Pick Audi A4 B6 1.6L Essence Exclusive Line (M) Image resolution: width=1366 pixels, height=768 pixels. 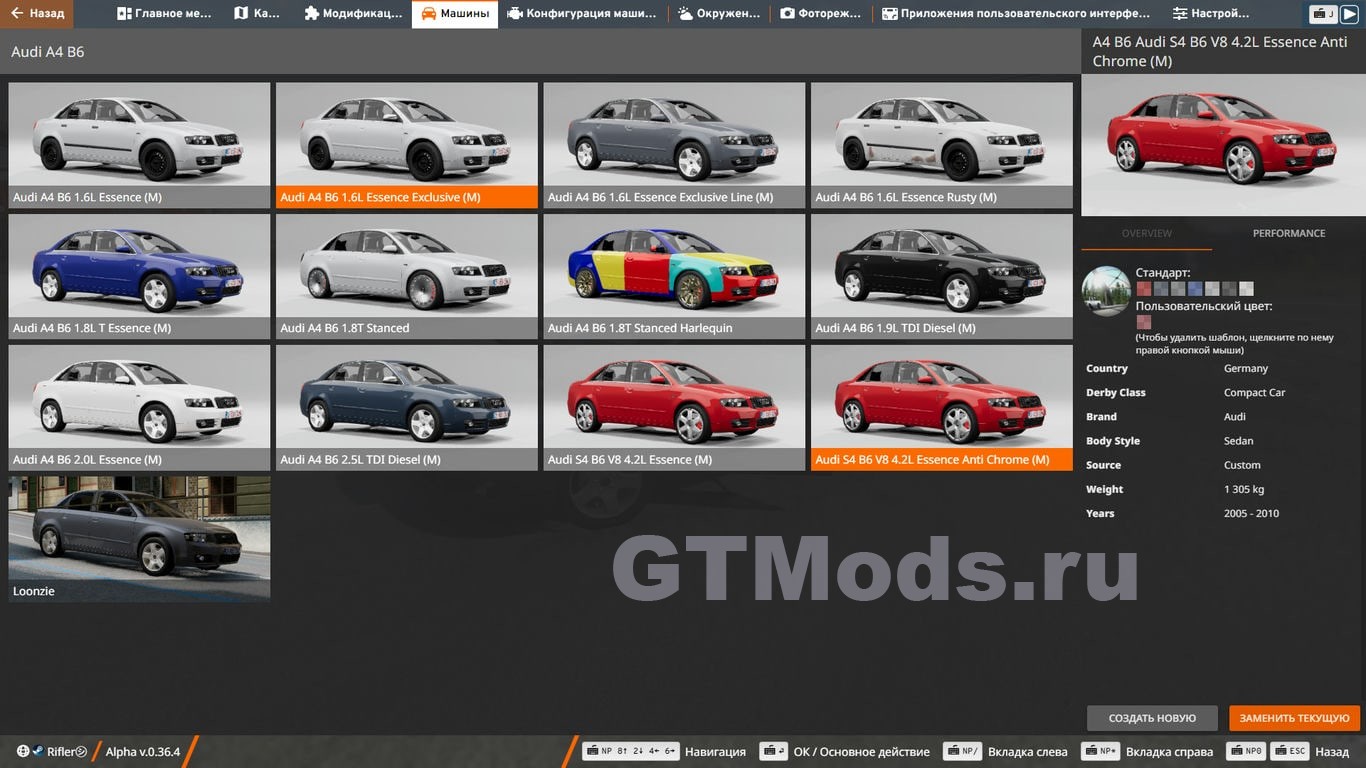point(674,145)
